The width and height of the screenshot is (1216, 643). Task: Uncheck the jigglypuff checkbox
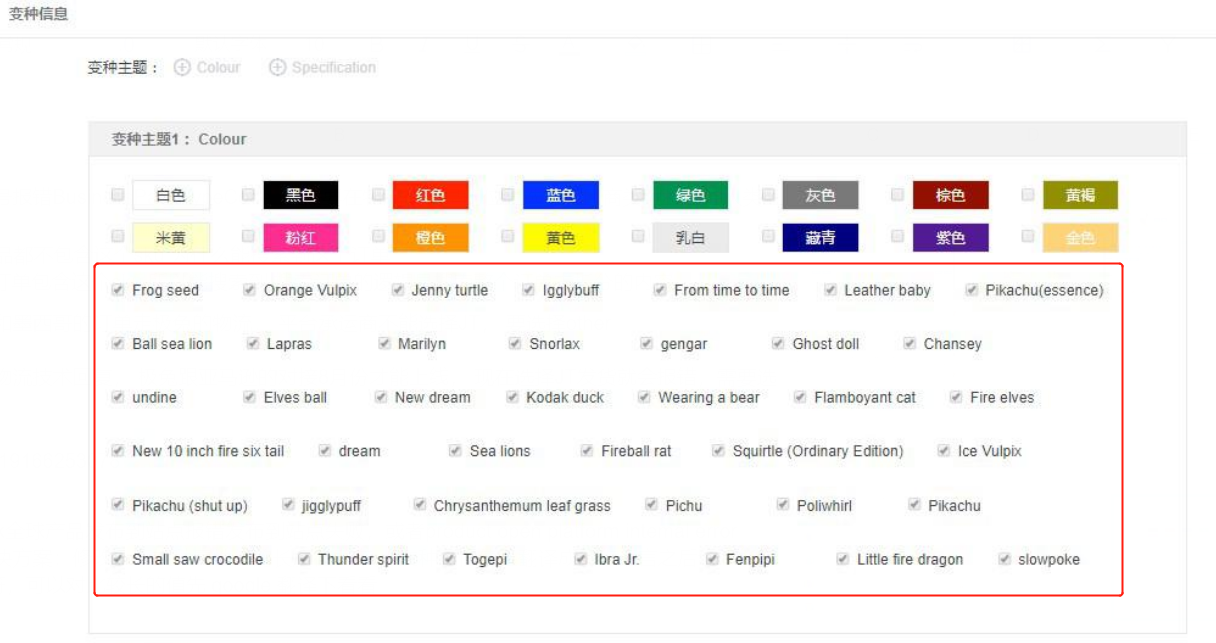tap(288, 505)
